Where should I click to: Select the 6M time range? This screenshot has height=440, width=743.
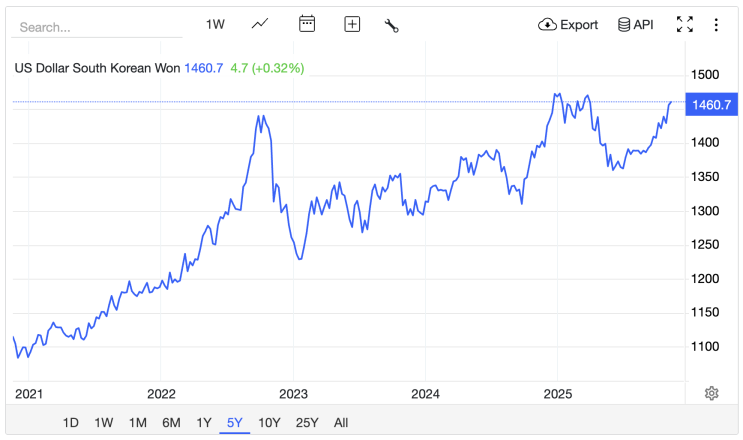click(171, 422)
